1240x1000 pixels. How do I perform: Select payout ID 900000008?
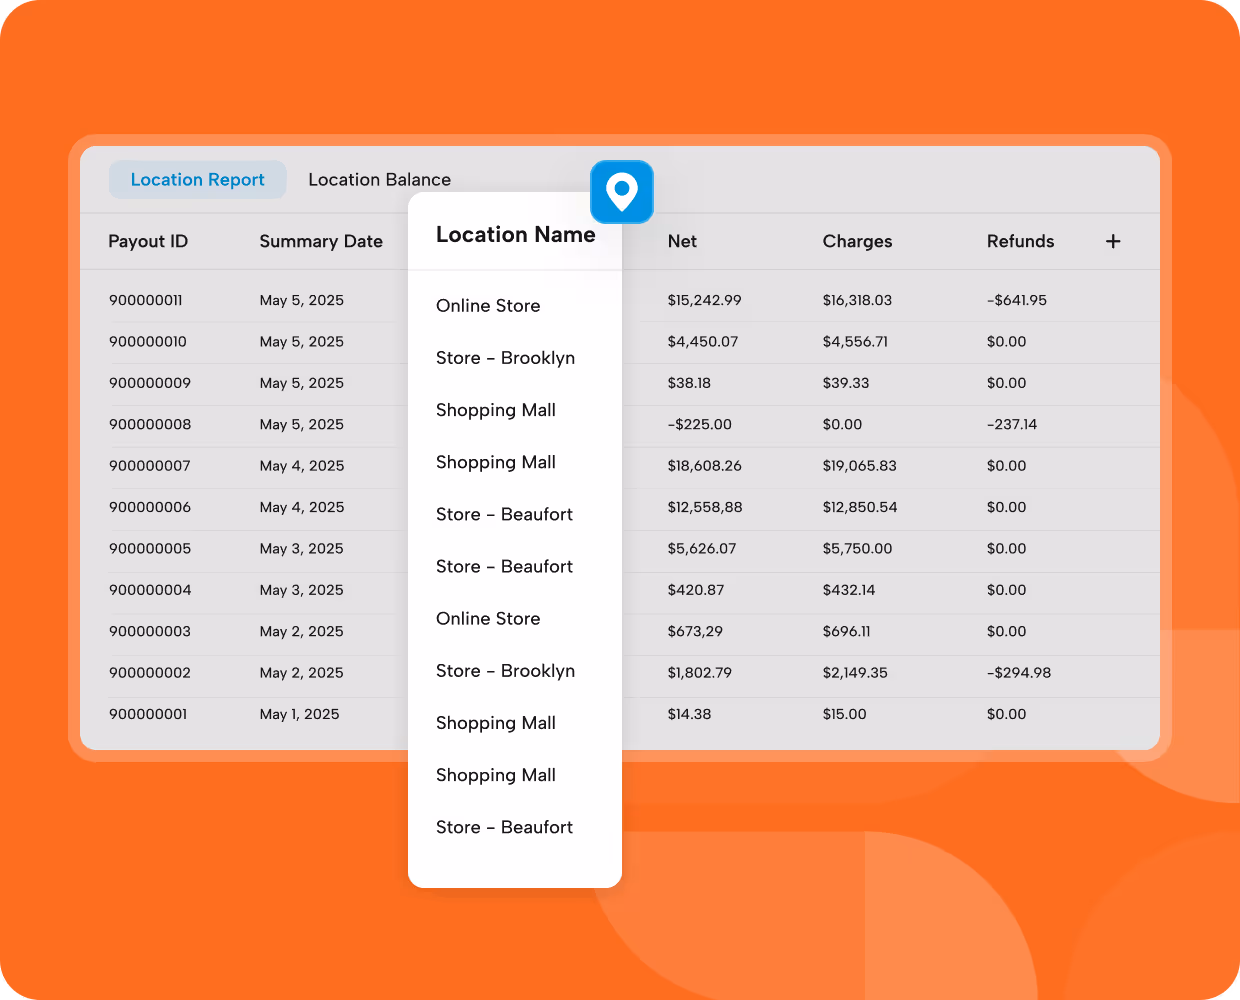point(150,424)
